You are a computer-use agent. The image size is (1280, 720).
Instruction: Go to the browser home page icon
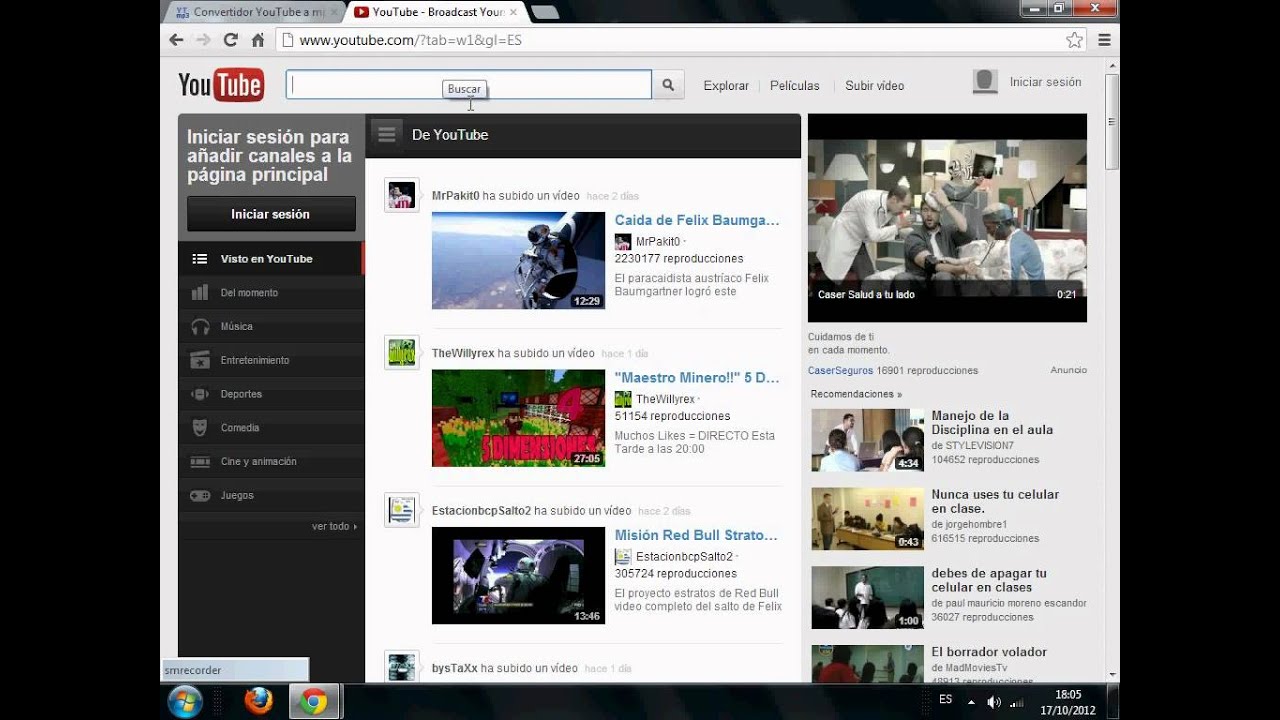[258, 40]
